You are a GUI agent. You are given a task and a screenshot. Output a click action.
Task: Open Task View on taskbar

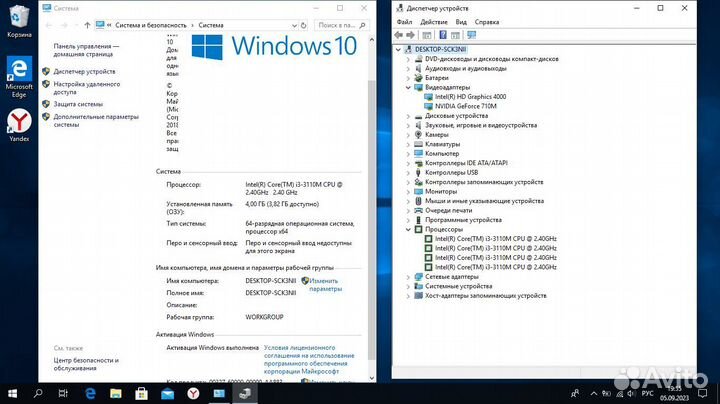pyautogui.click(x=63, y=393)
